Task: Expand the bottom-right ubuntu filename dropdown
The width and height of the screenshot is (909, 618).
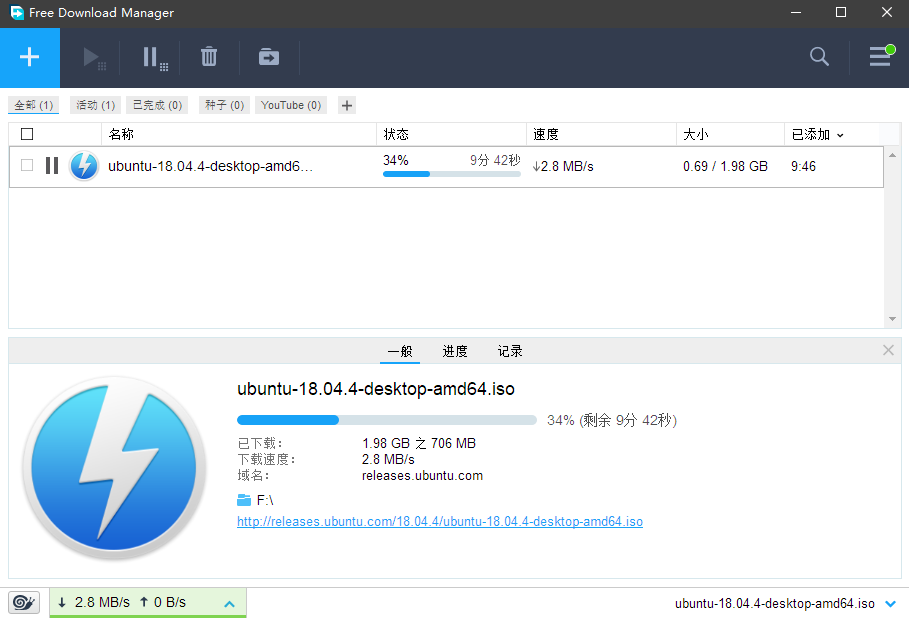Action: [890, 603]
